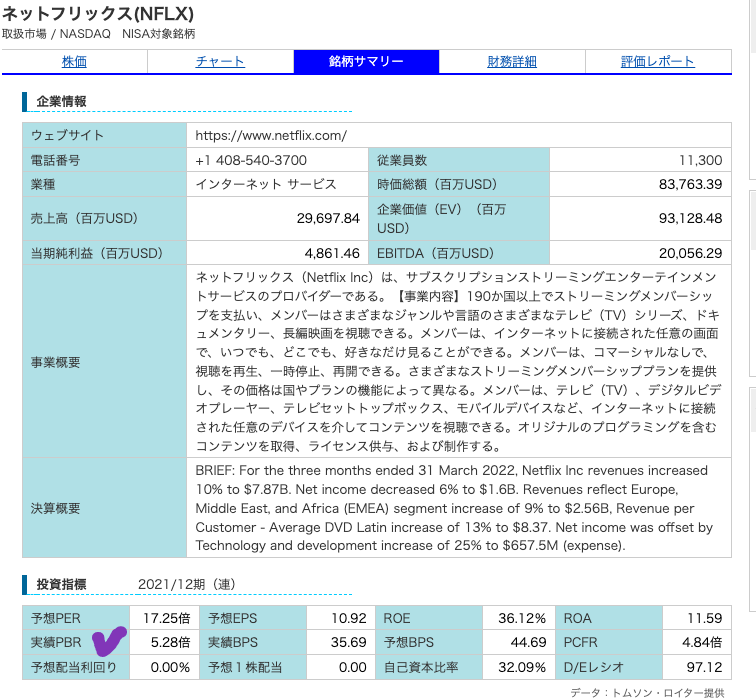Click the ROE label
Screen dimensions: 756x700
pyautogui.click(x=396, y=618)
